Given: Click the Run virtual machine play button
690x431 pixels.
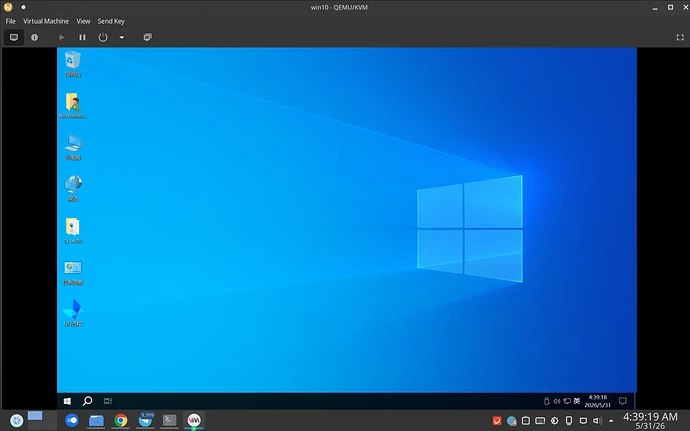Looking at the screenshot, I should [62, 37].
